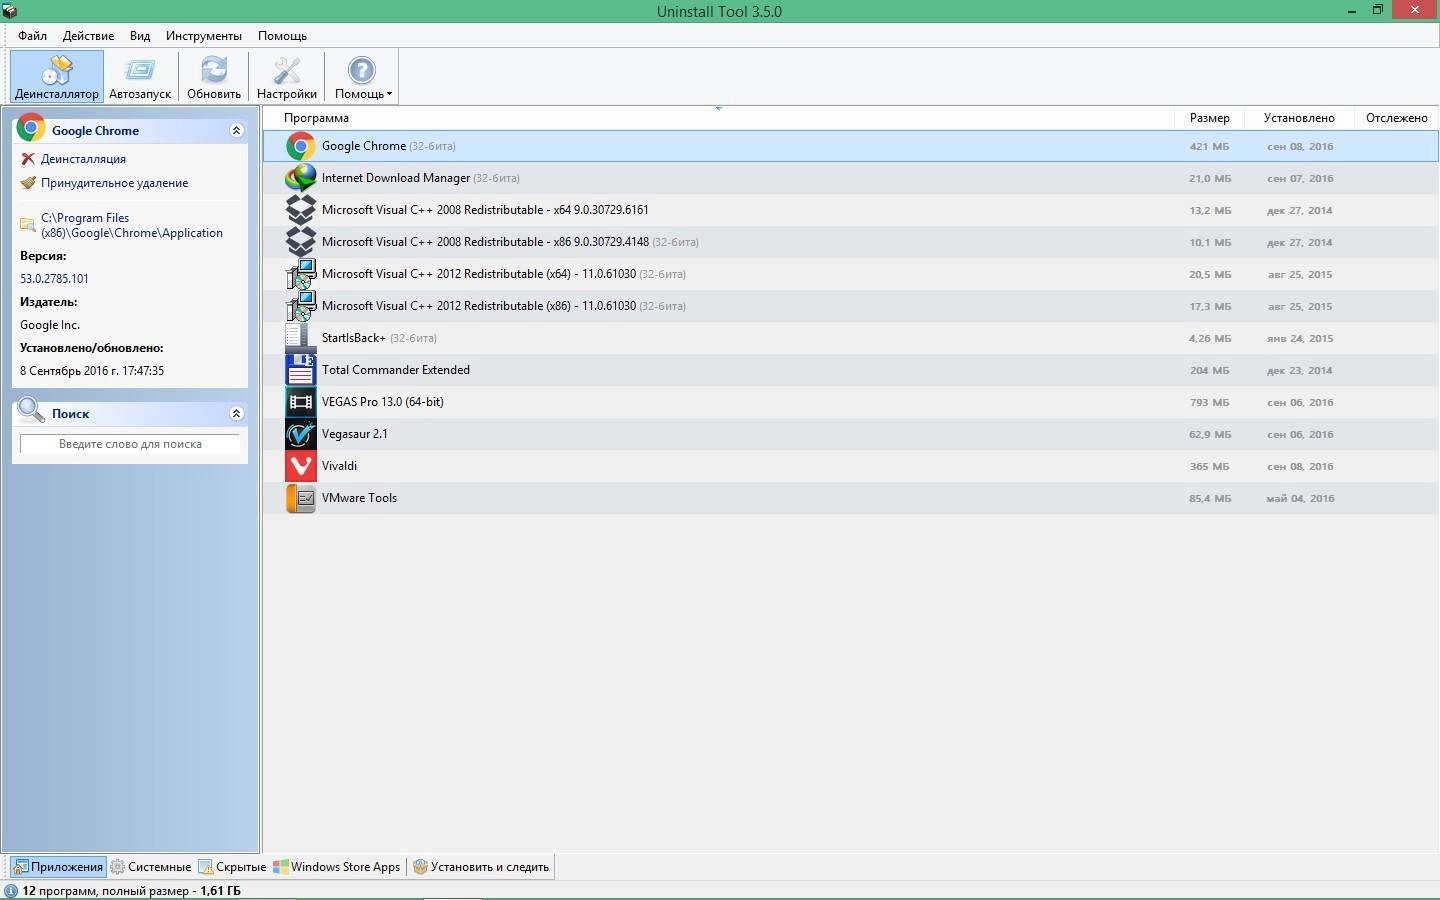1440x900 pixels.
Task: Click the info icon in status bar
Action: [11, 891]
